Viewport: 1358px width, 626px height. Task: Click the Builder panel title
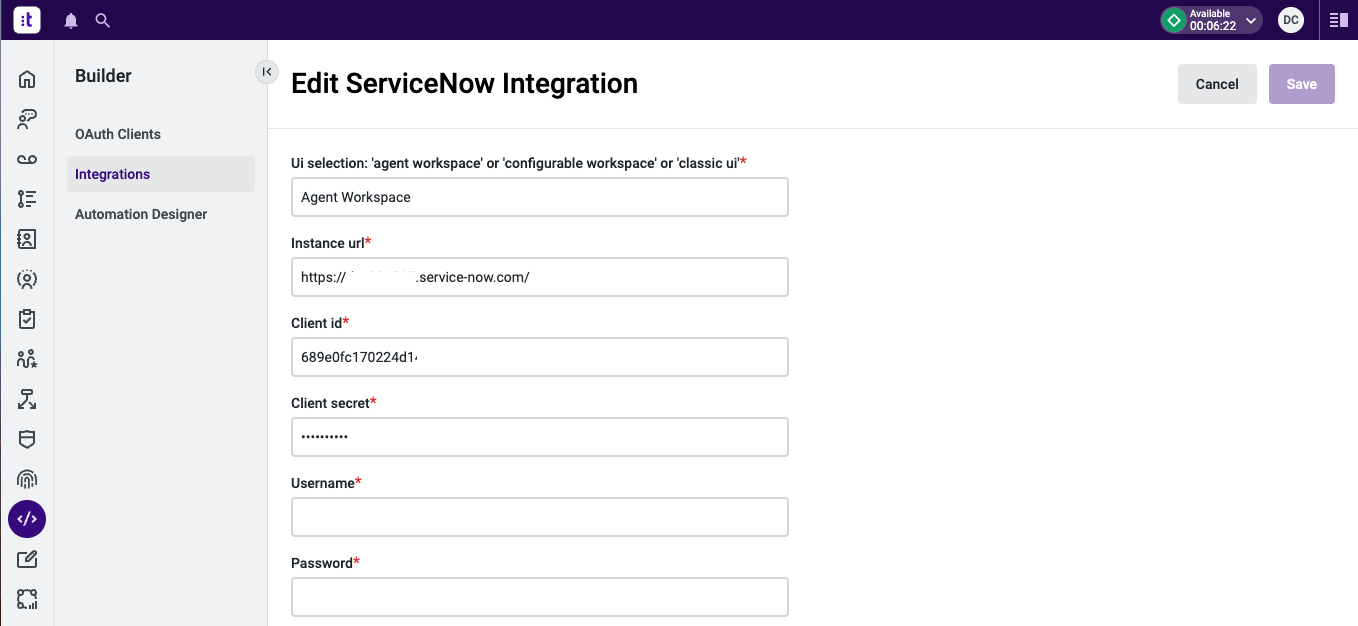point(103,76)
